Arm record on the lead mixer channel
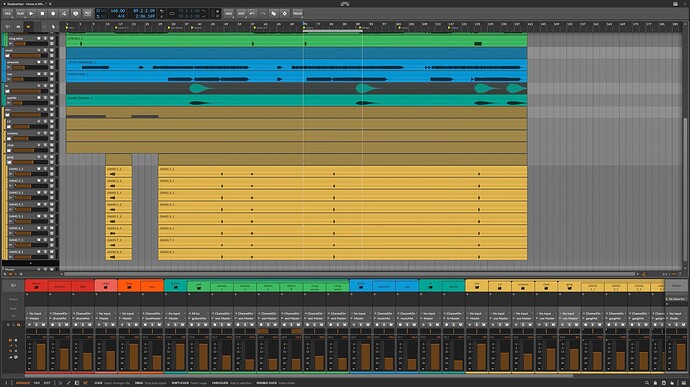 coord(192,325)
